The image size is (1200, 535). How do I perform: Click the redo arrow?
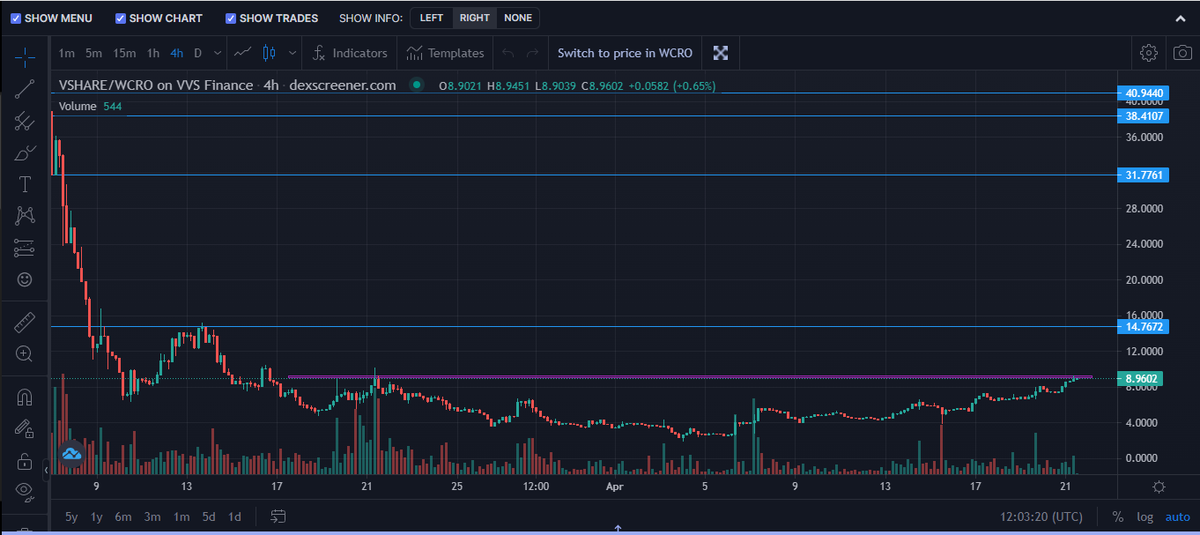(x=533, y=53)
